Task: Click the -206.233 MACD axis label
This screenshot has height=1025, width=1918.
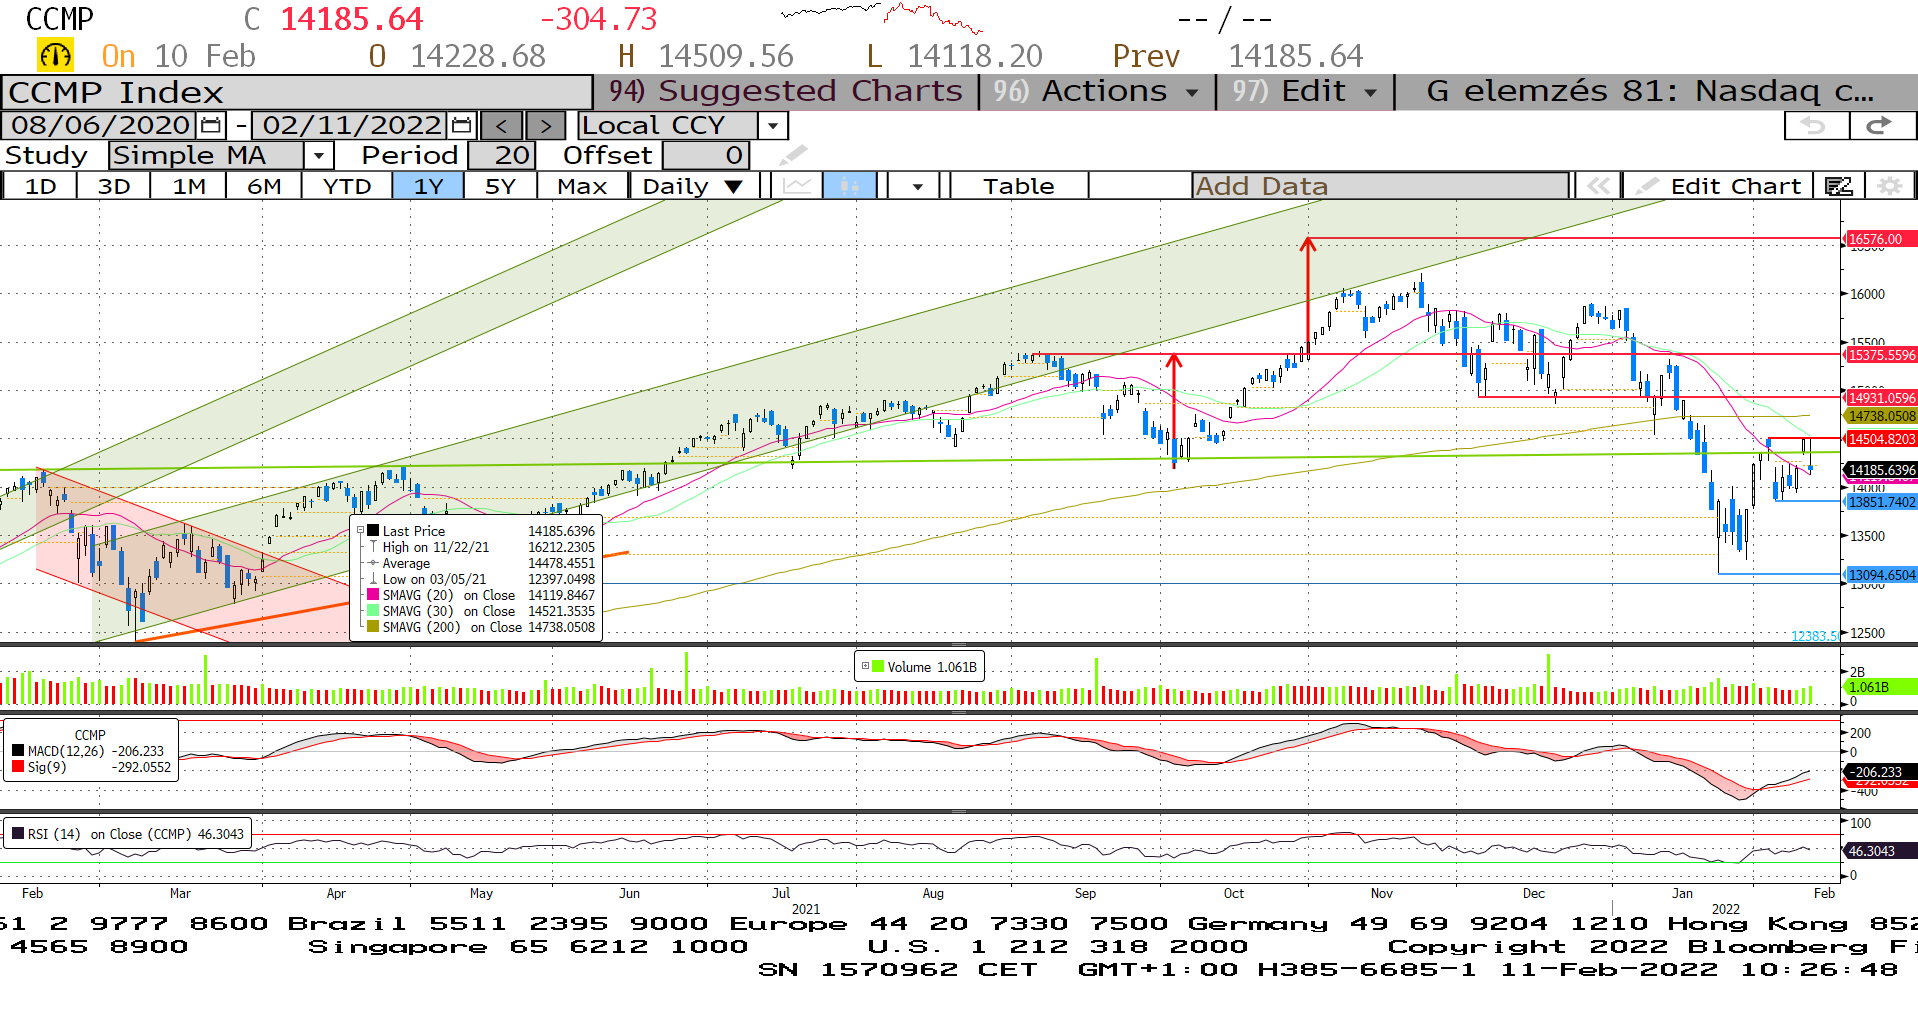Action: (x=1880, y=772)
